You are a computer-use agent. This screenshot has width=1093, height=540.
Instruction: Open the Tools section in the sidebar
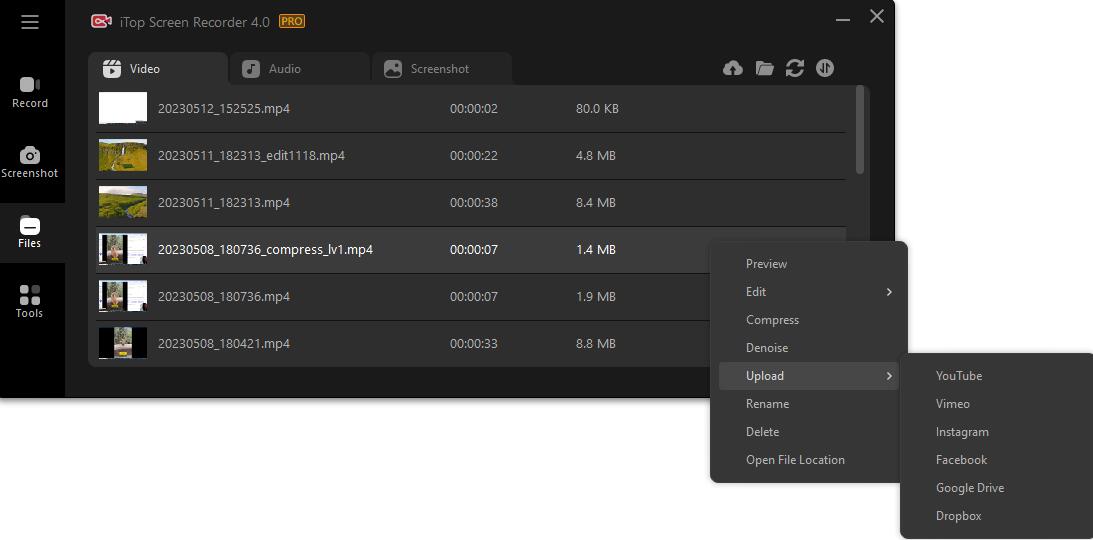click(x=30, y=301)
